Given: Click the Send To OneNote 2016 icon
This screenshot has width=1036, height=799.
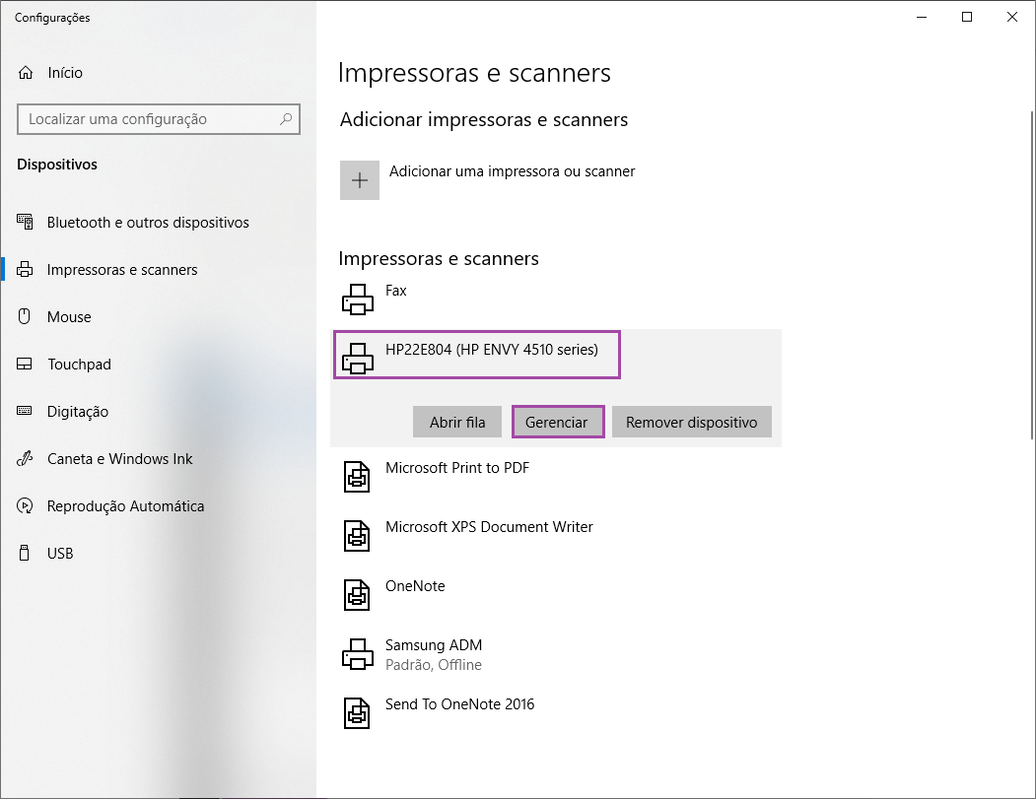Looking at the screenshot, I should click(x=357, y=713).
